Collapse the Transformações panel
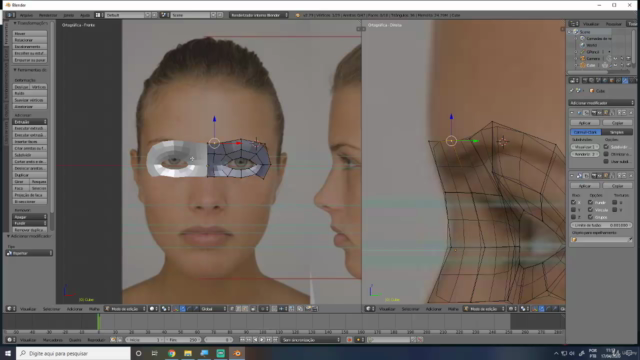Viewport: 640px width, 360px height. [15, 23]
